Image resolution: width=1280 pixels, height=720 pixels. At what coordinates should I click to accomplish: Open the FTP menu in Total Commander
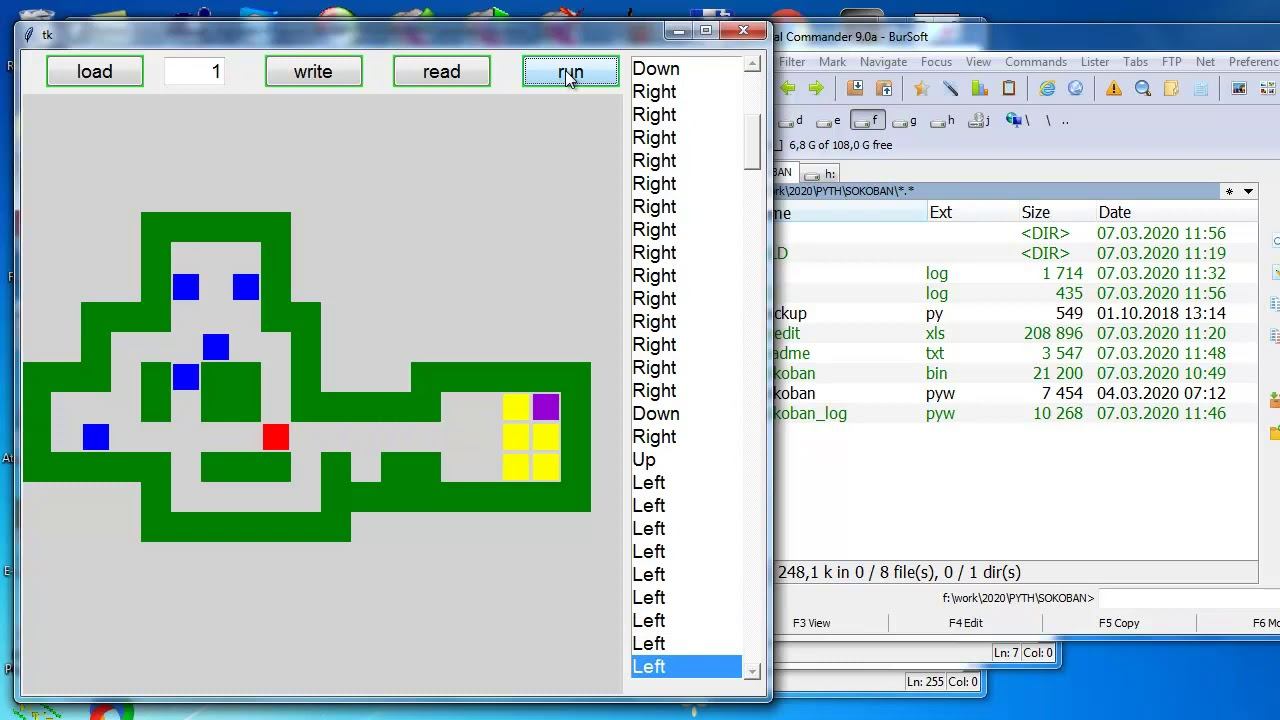[x=1172, y=62]
